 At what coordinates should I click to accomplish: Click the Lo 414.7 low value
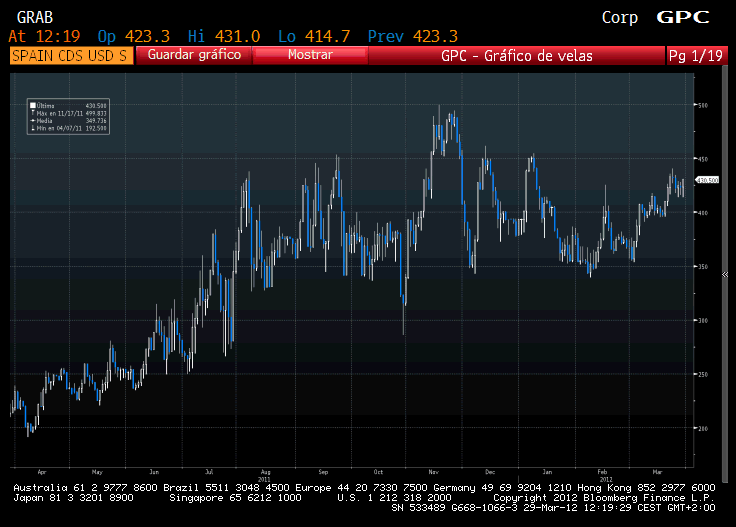[314, 36]
